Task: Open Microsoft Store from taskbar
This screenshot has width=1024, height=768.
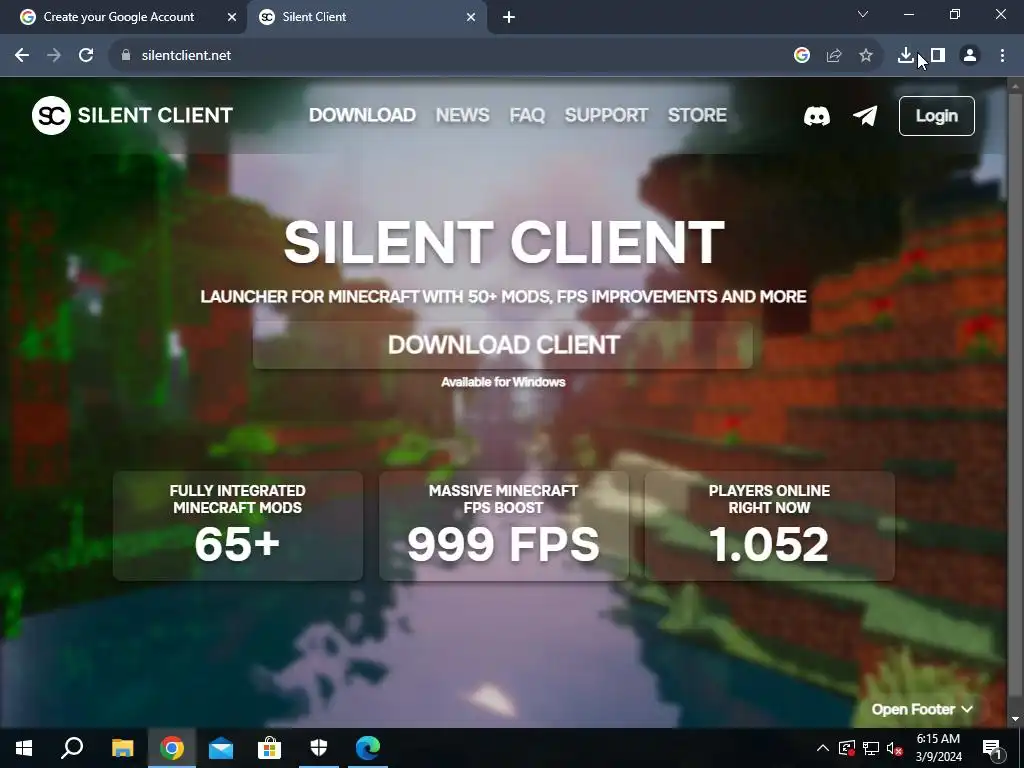Action: (x=269, y=748)
